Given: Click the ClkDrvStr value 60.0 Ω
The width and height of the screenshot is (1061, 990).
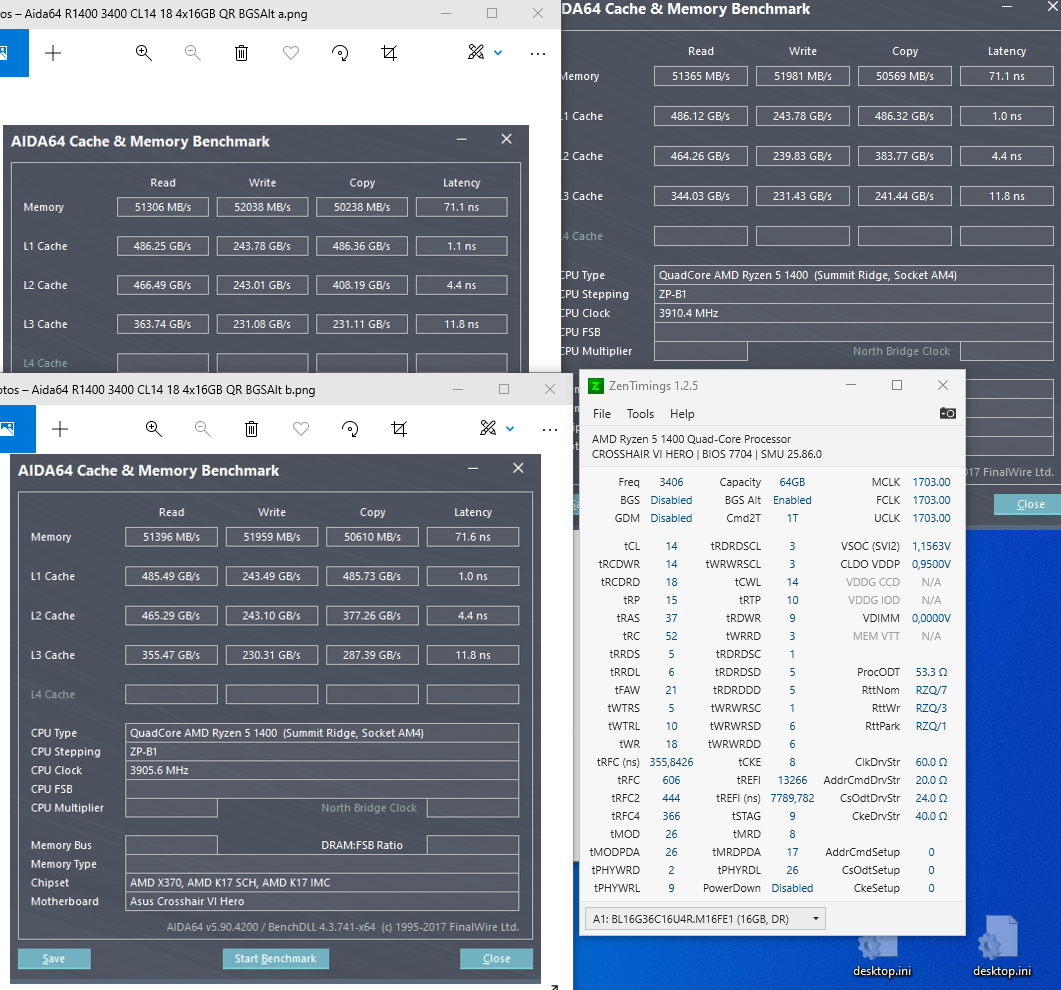Looking at the screenshot, I should (931, 762).
